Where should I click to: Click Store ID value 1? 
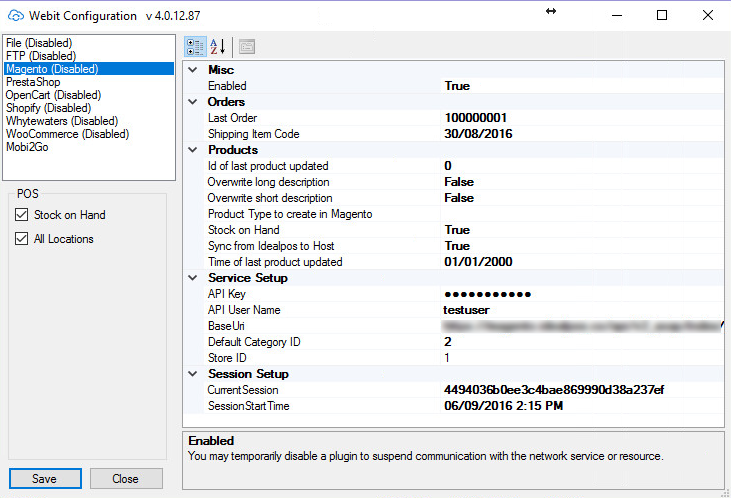click(582, 358)
